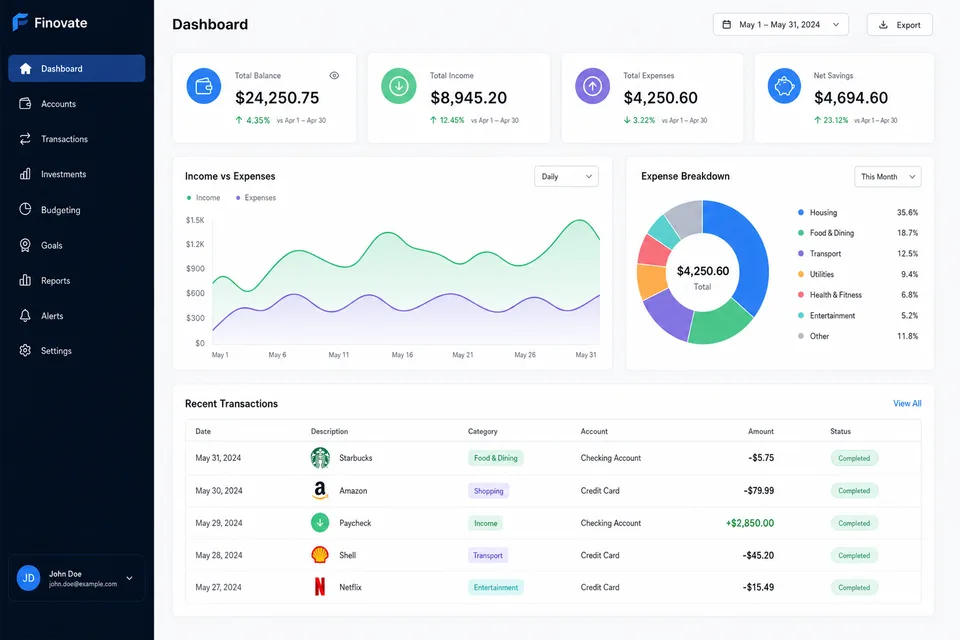Click the Goals target icon
Image resolution: width=960 pixels, height=640 pixels.
tap(25, 245)
